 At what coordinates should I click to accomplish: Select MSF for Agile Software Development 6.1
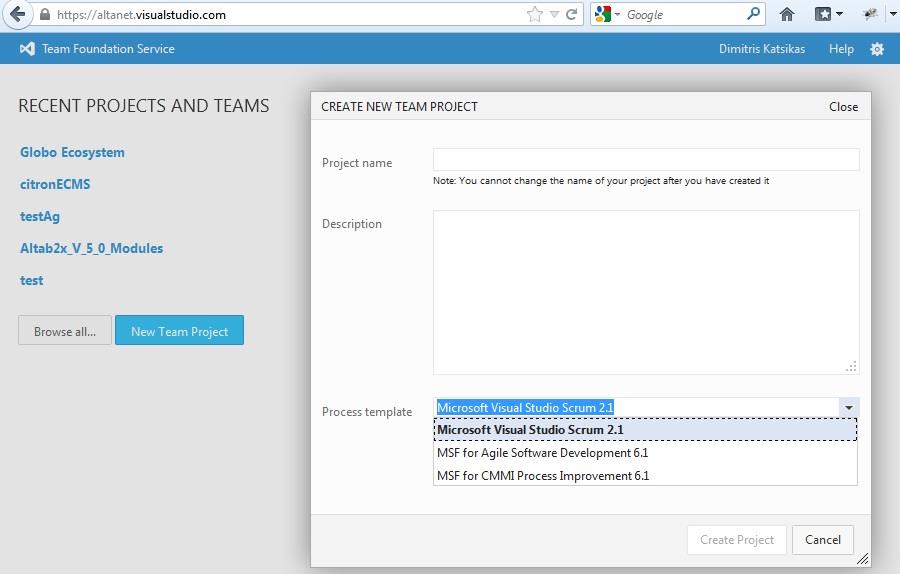[645, 453]
